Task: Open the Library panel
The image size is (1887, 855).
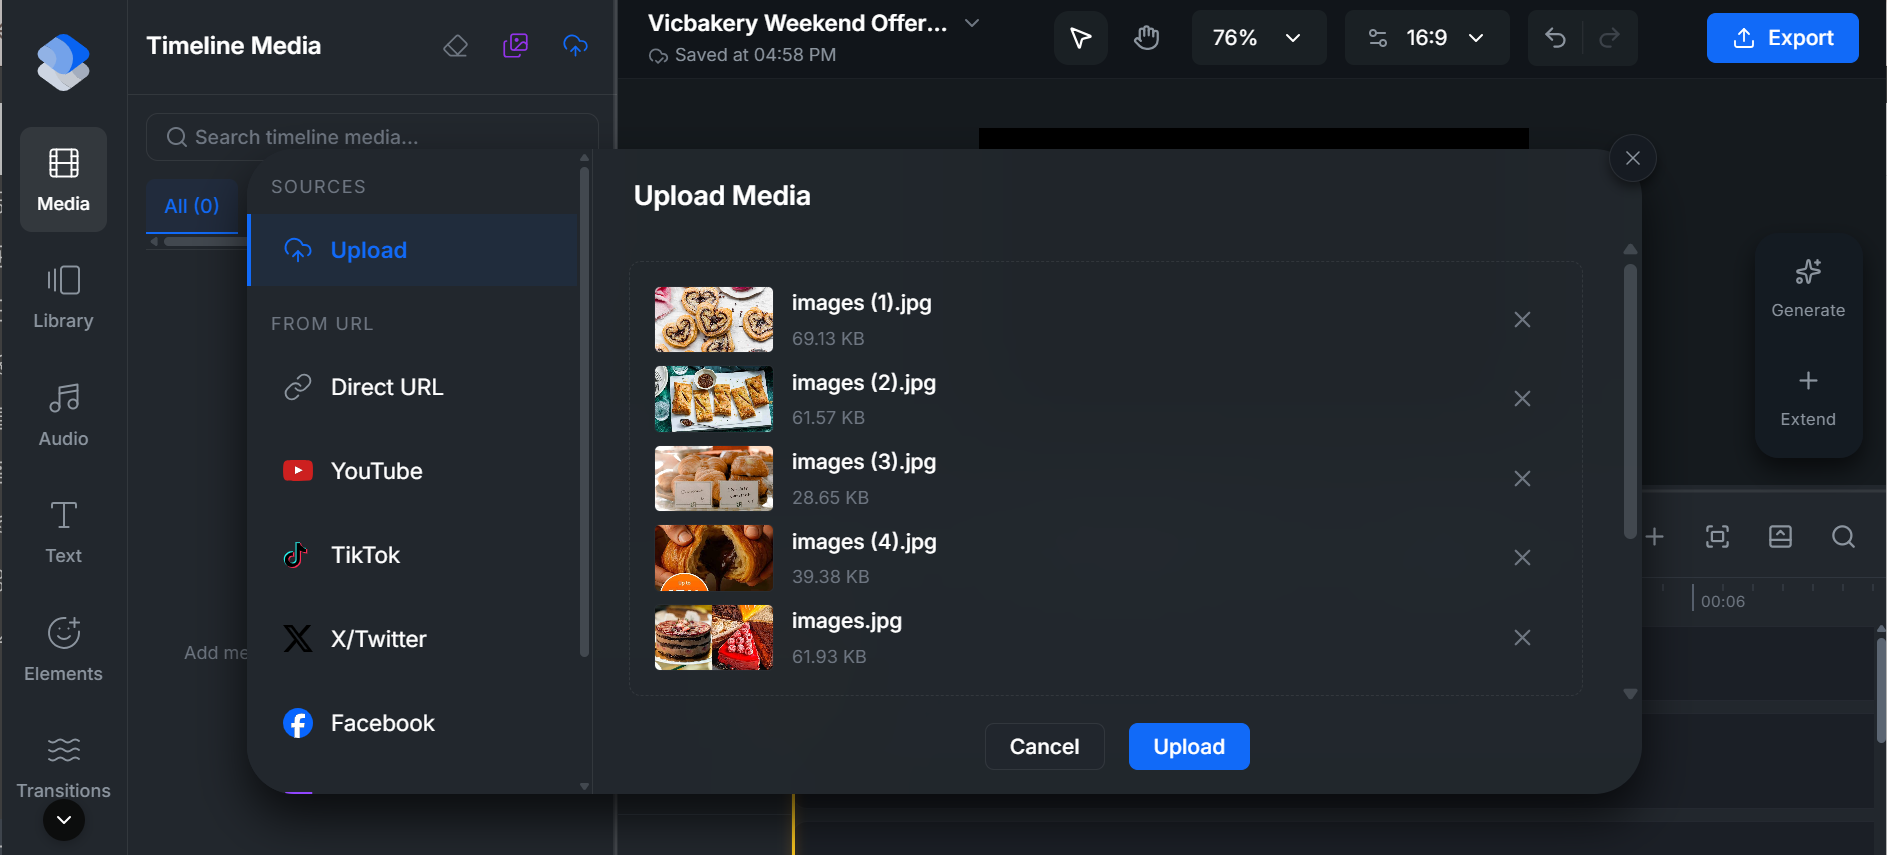Action: (x=63, y=297)
